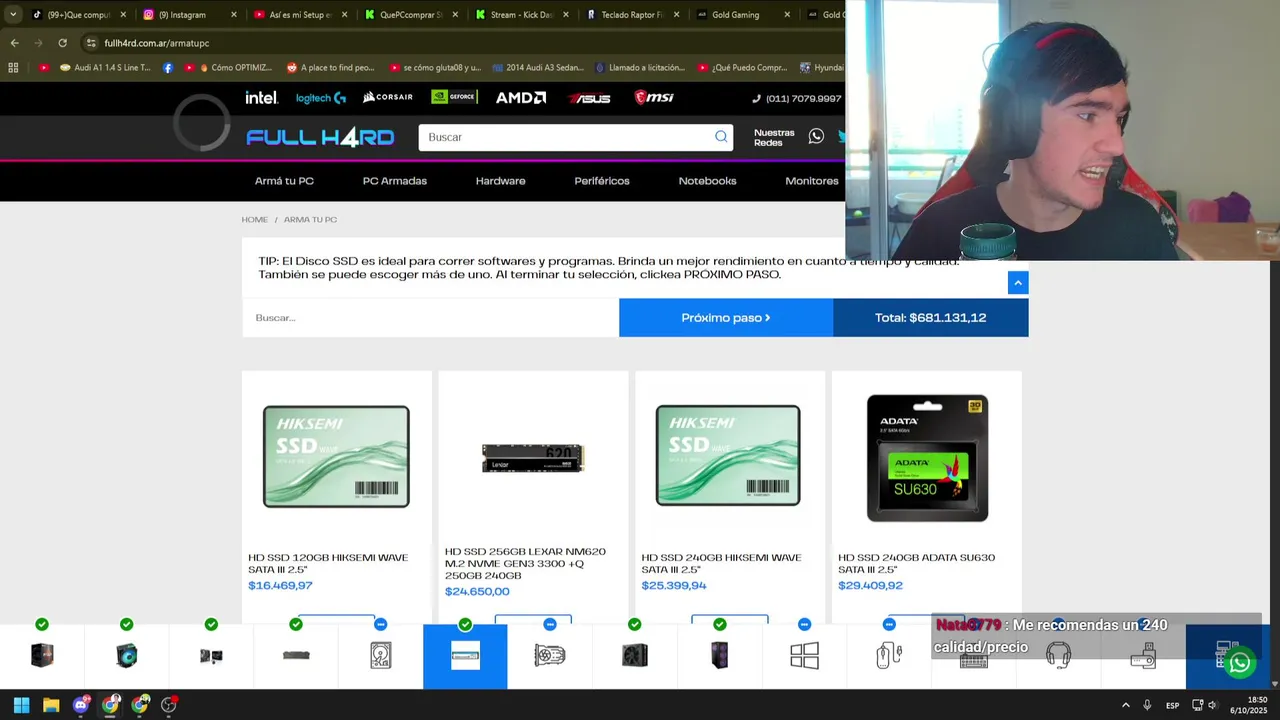
Task: Click the AMD brand logo
Action: tap(521, 97)
